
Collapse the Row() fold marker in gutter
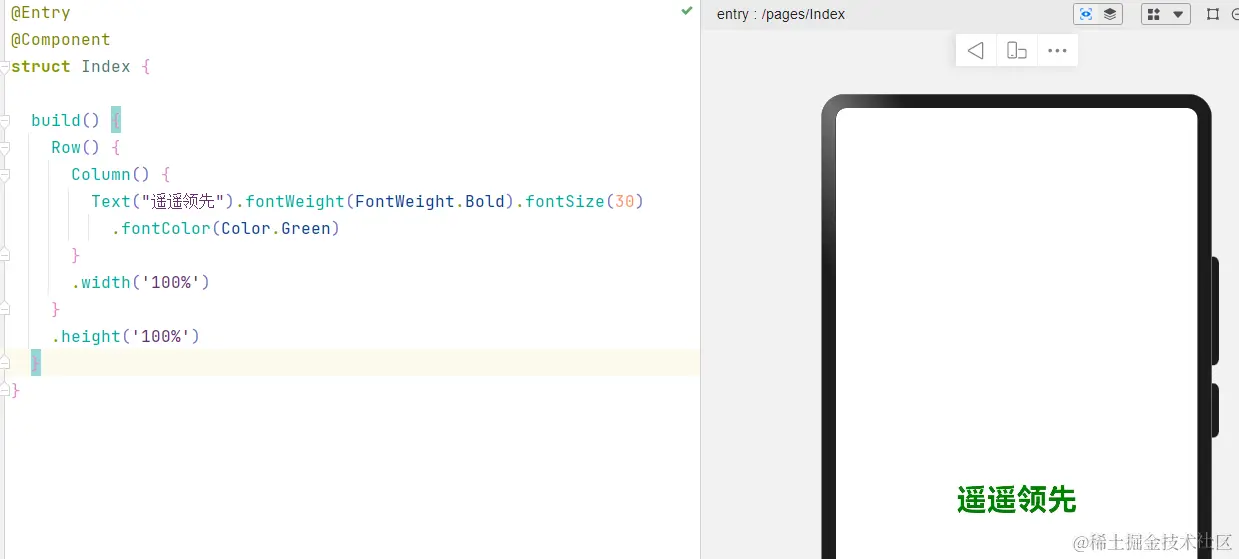[5, 148]
